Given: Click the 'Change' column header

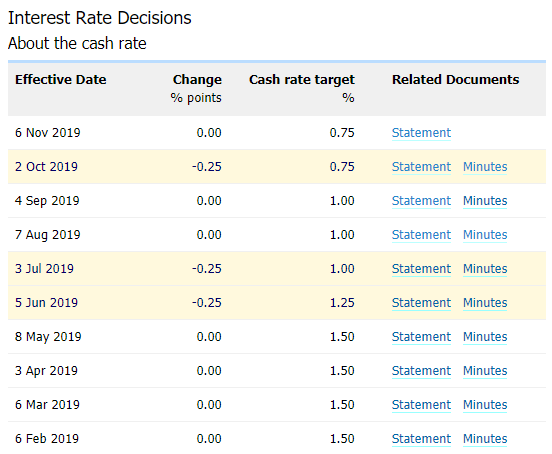Looking at the screenshot, I should [197, 80].
